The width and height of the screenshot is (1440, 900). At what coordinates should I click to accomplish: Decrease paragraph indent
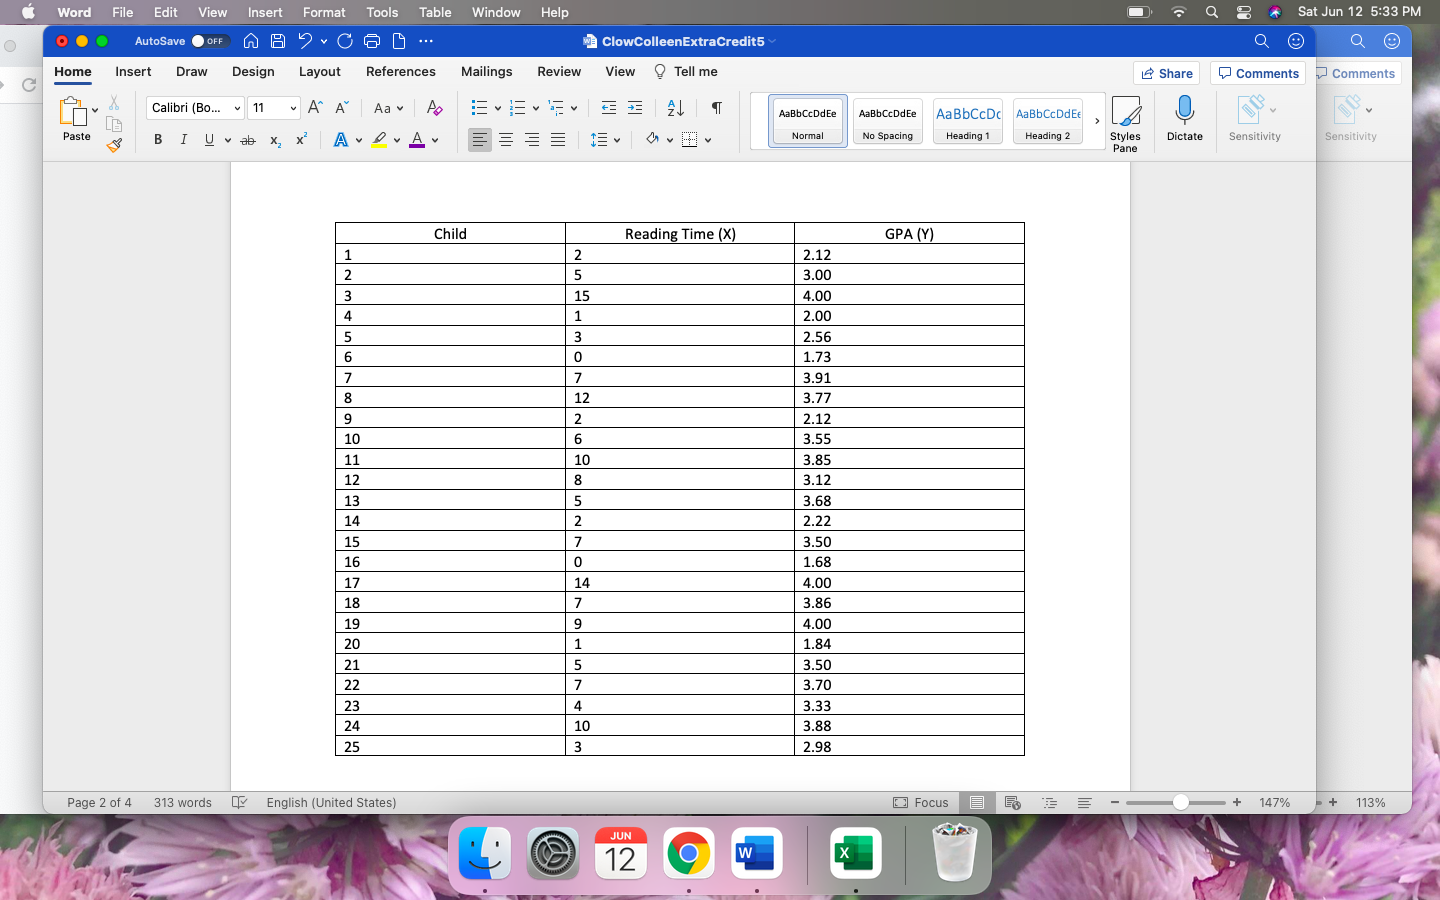608,108
